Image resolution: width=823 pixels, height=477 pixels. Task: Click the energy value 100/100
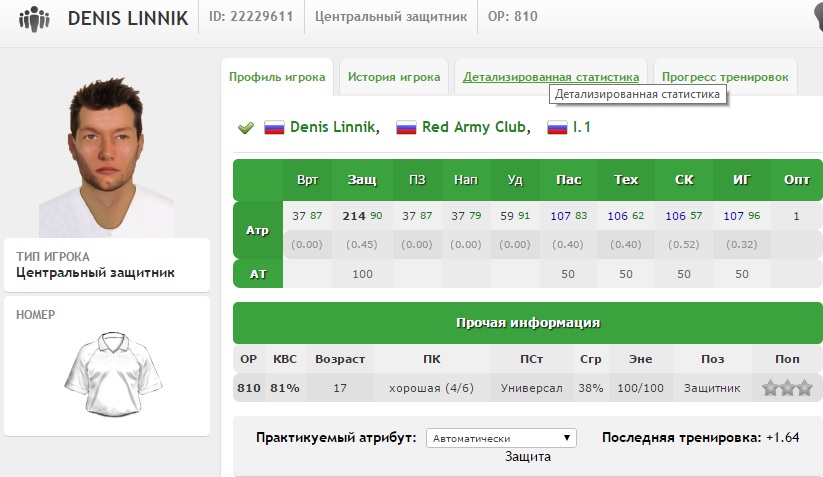[640, 388]
